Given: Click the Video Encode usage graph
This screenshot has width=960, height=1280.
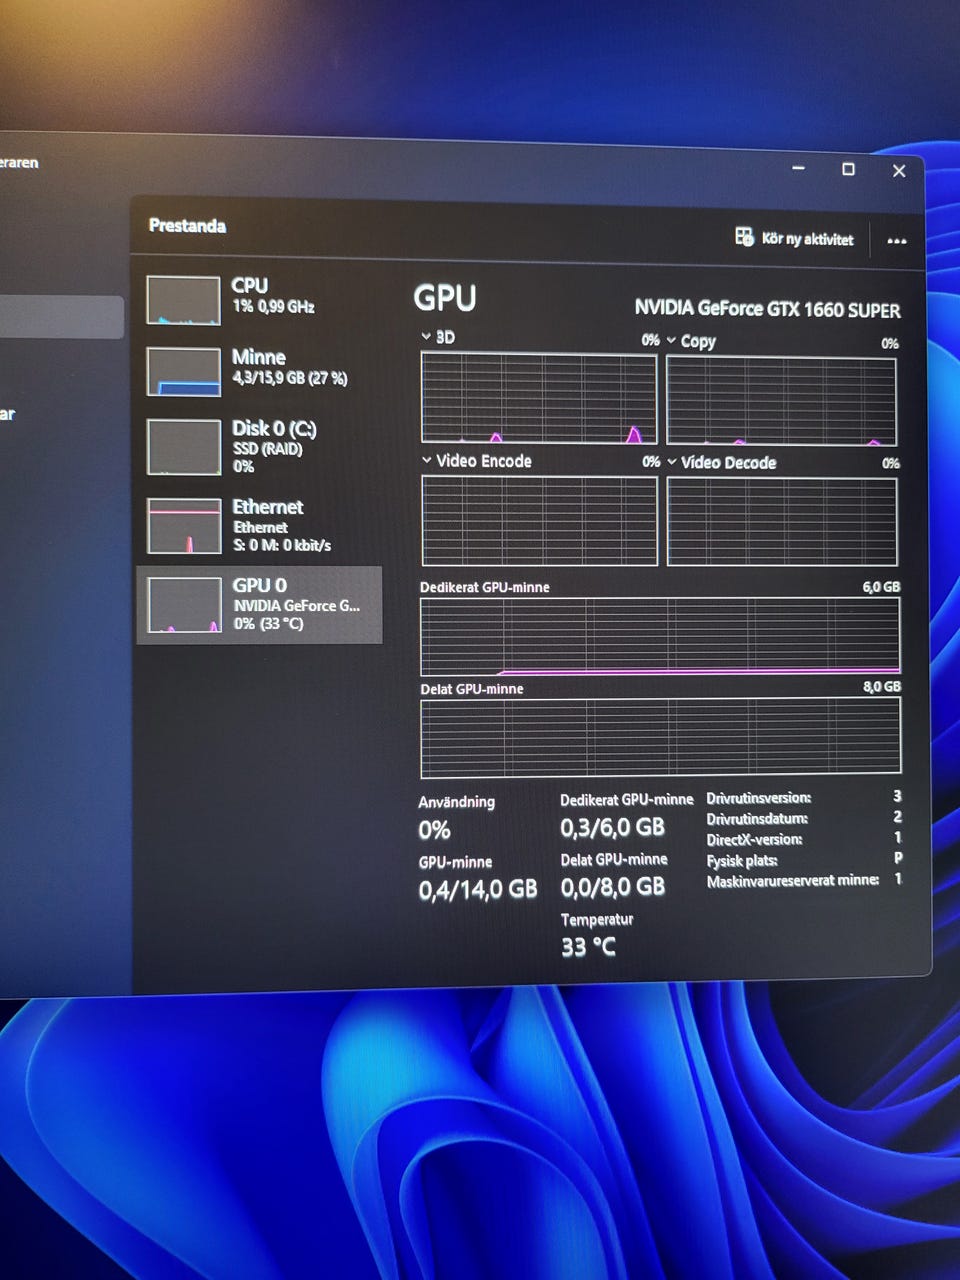Looking at the screenshot, I should pos(539,521).
